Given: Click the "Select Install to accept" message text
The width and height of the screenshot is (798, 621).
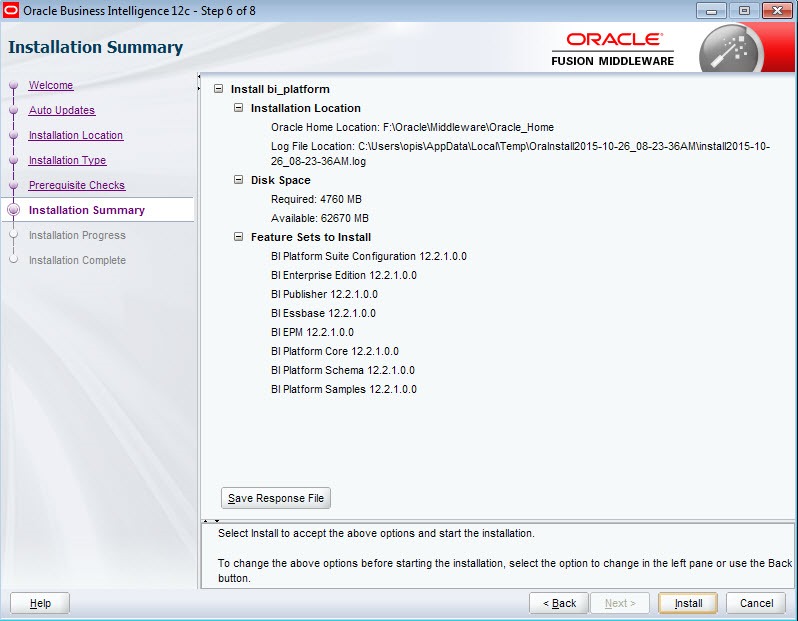Looking at the screenshot, I should (x=376, y=533).
